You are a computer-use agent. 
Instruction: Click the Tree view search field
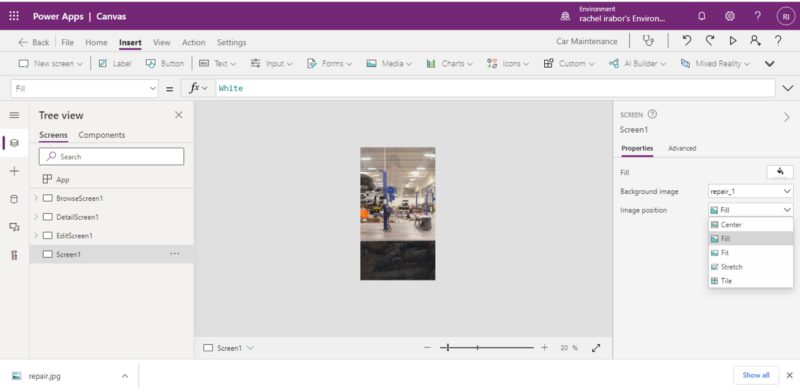coord(111,157)
